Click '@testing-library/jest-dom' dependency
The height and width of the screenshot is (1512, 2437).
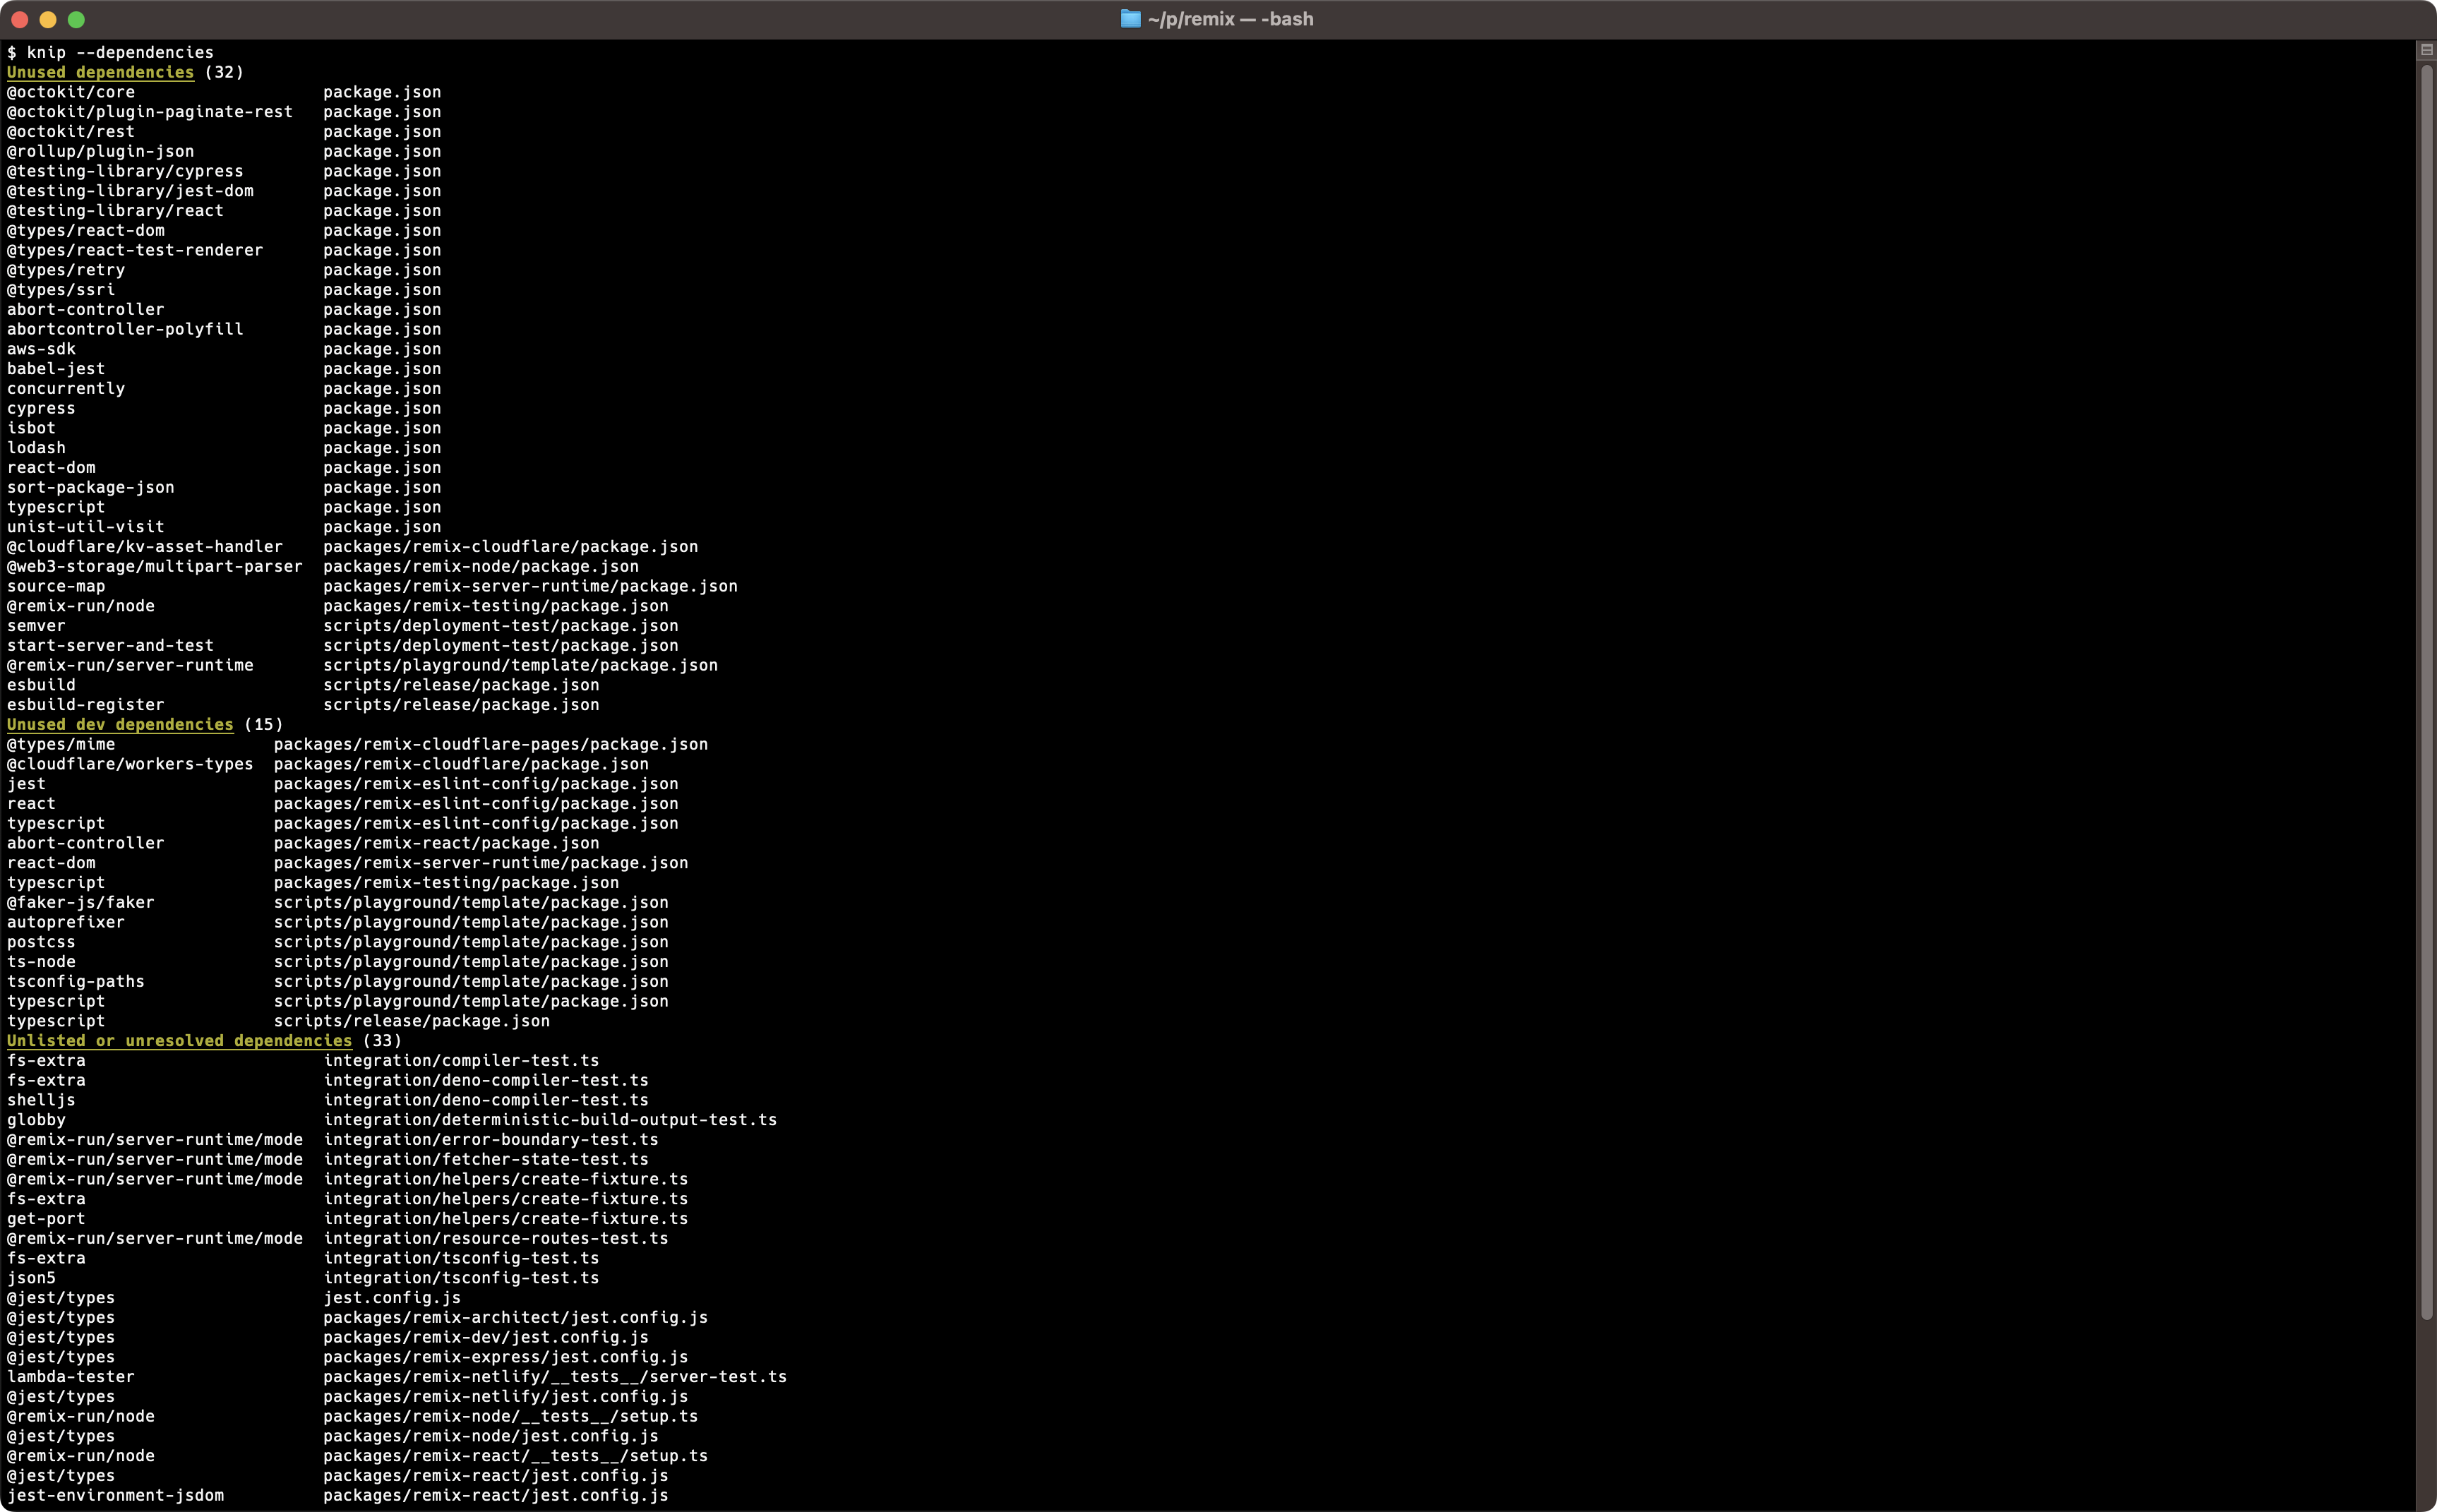[130, 191]
